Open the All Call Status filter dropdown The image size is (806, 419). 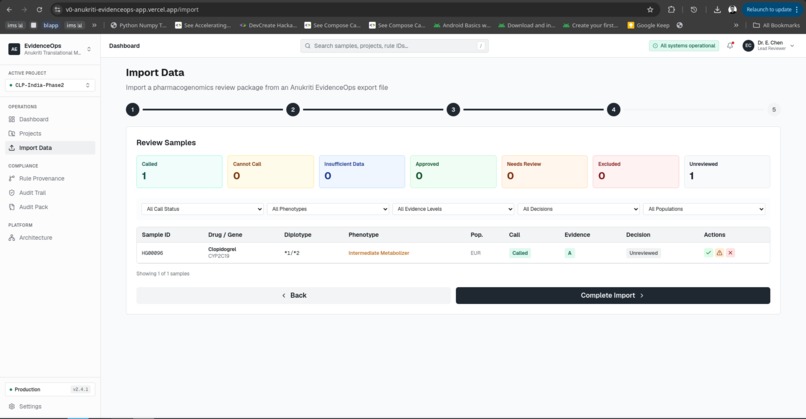click(x=203, y=209)
